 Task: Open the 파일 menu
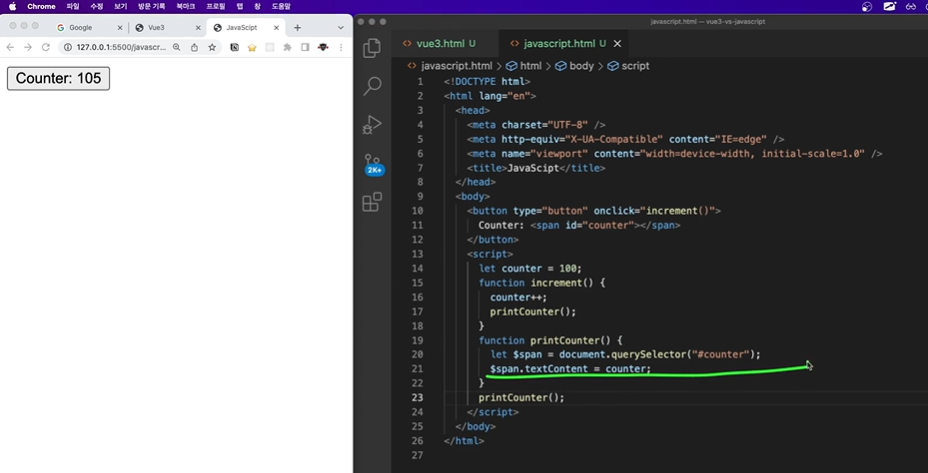point(73,7)
